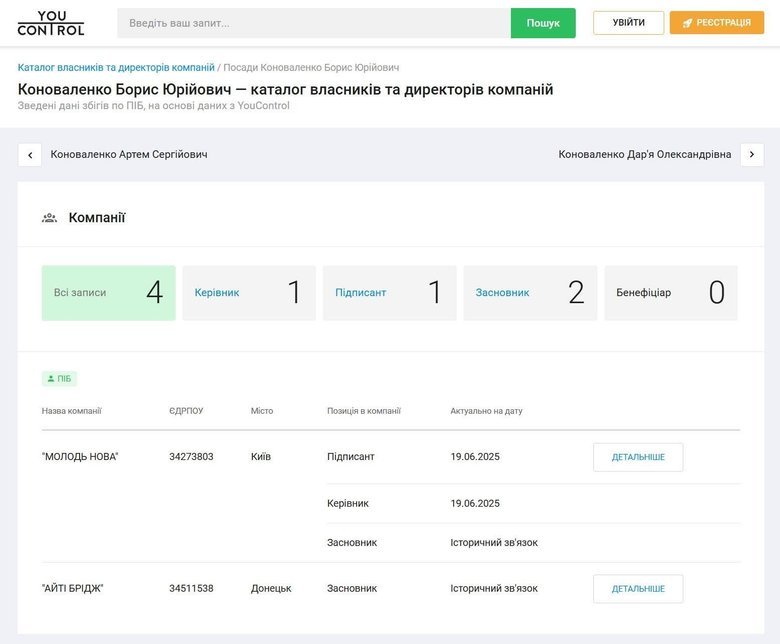
Task: Click the Актуально на дату column header
Action: pyautogui.click(x=487, y=411)
